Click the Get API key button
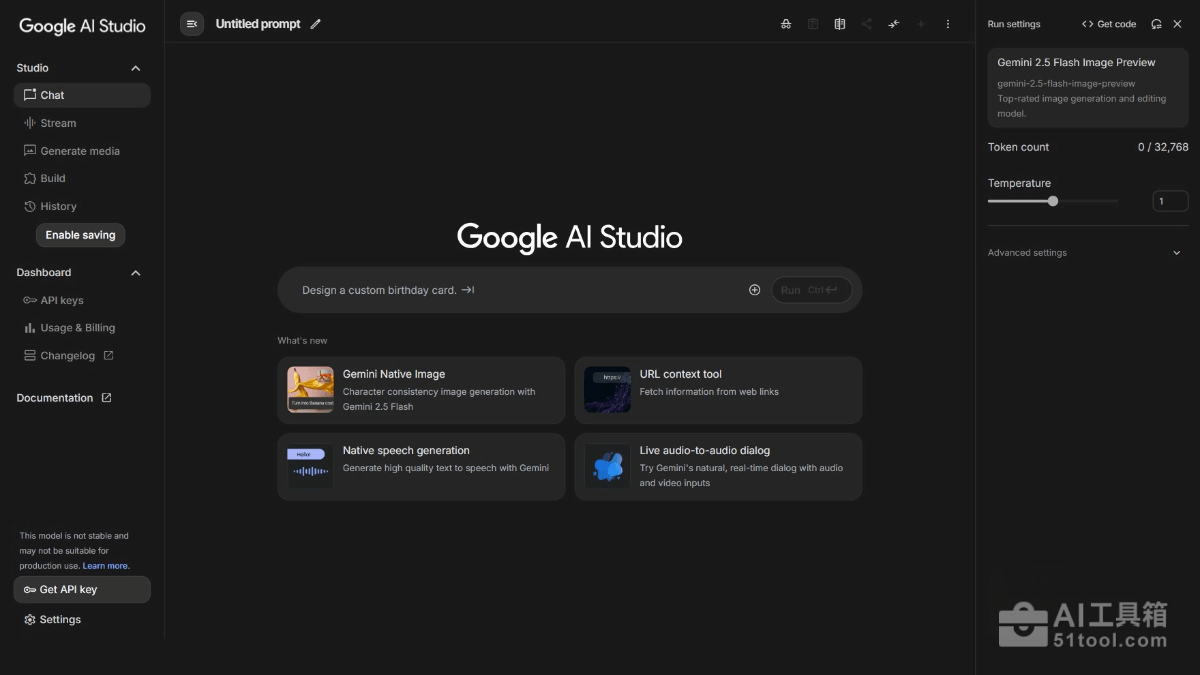This screenshot has width=1200, height=675. pos(82,590)
